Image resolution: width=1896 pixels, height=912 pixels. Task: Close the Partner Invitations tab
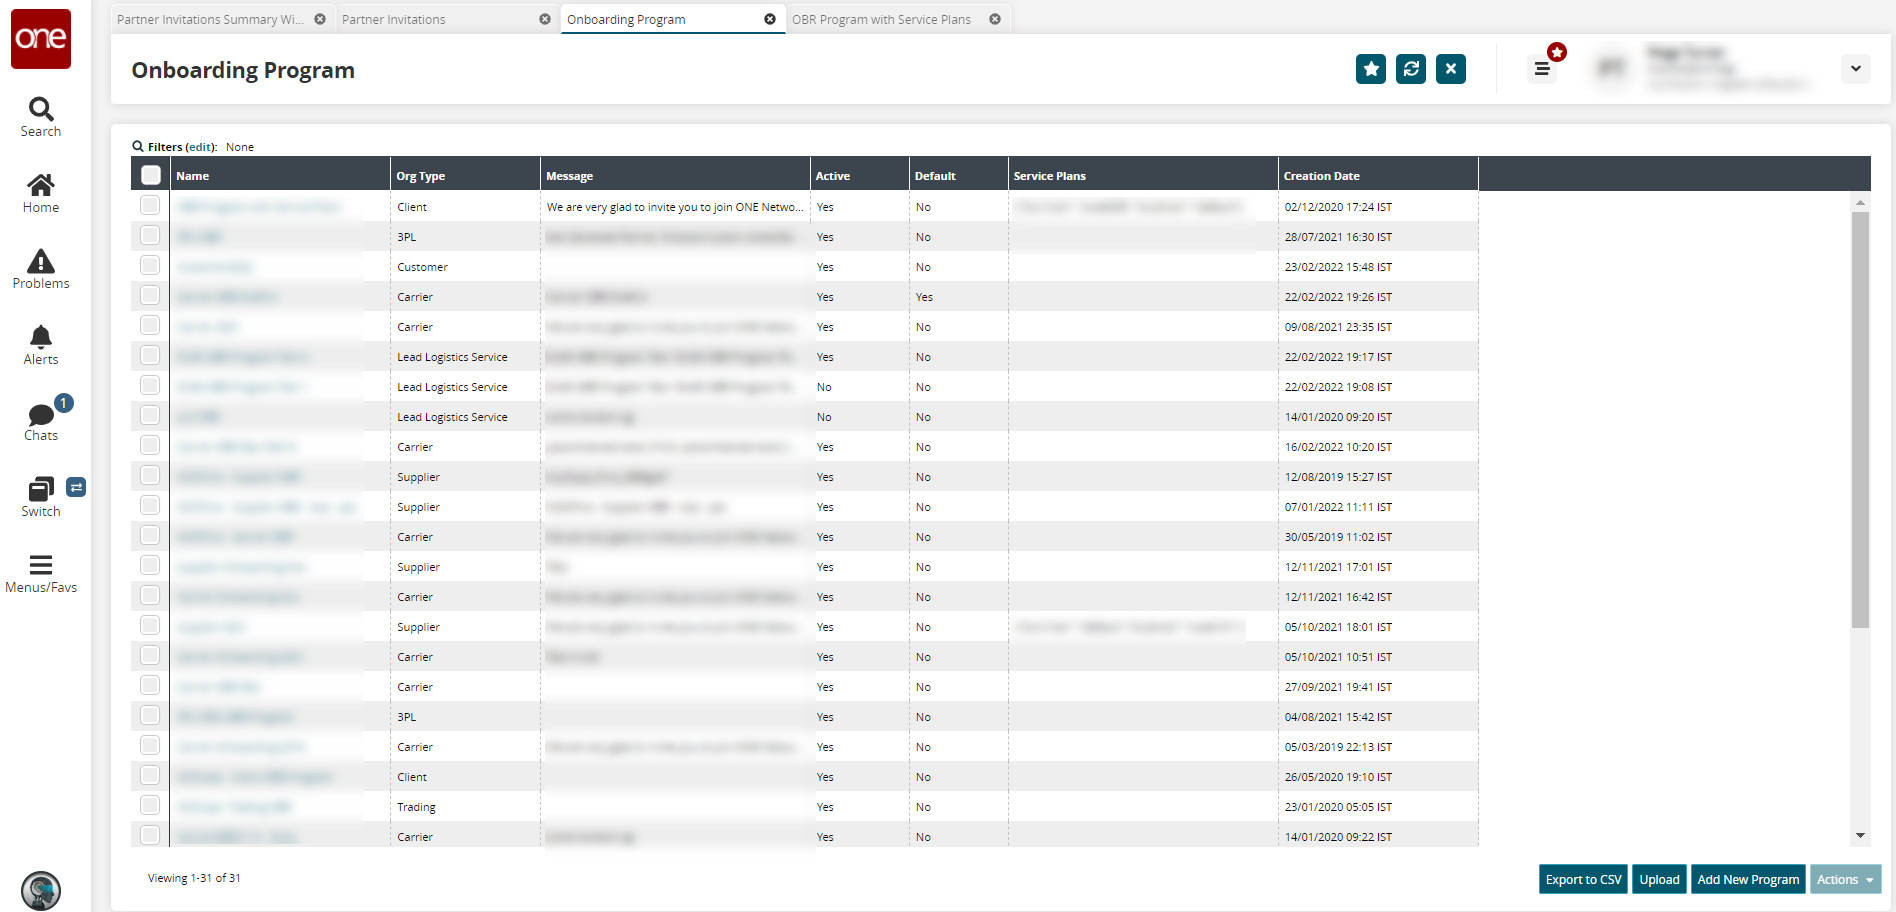[x=545, y=19]
